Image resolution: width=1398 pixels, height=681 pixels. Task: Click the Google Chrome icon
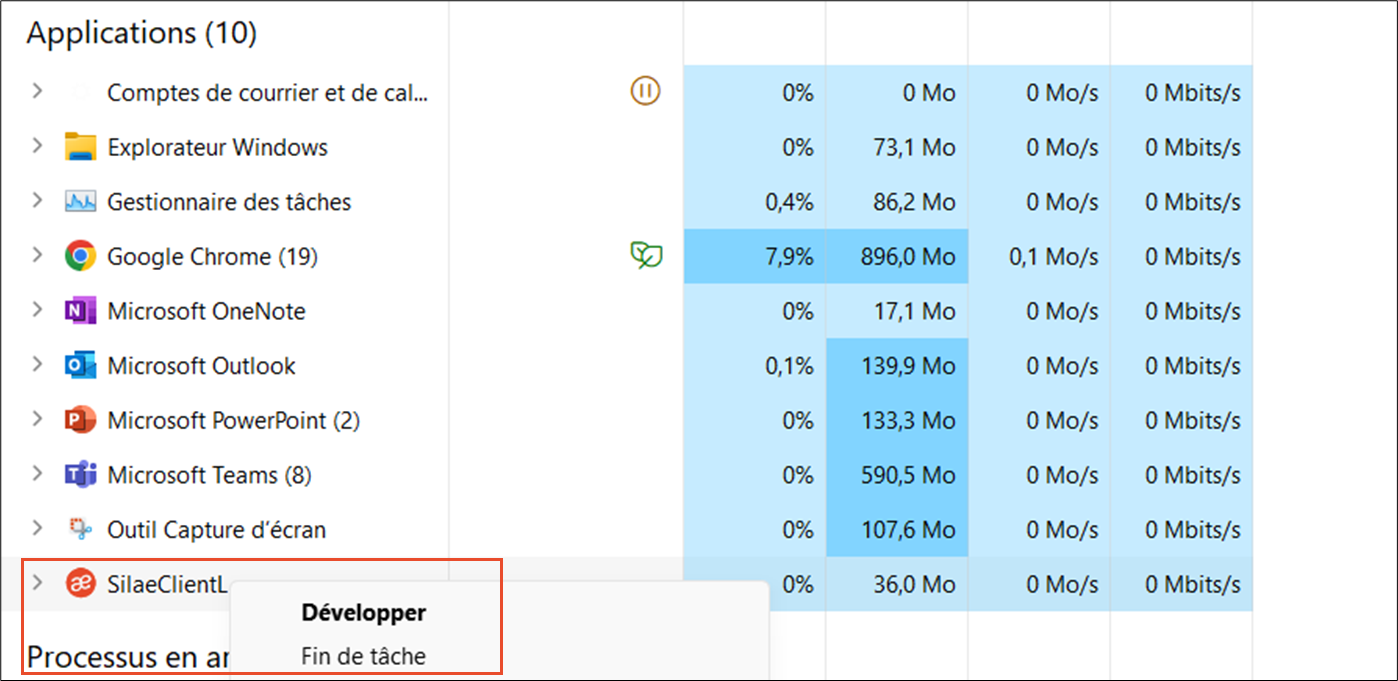click(x=80, y=257)
